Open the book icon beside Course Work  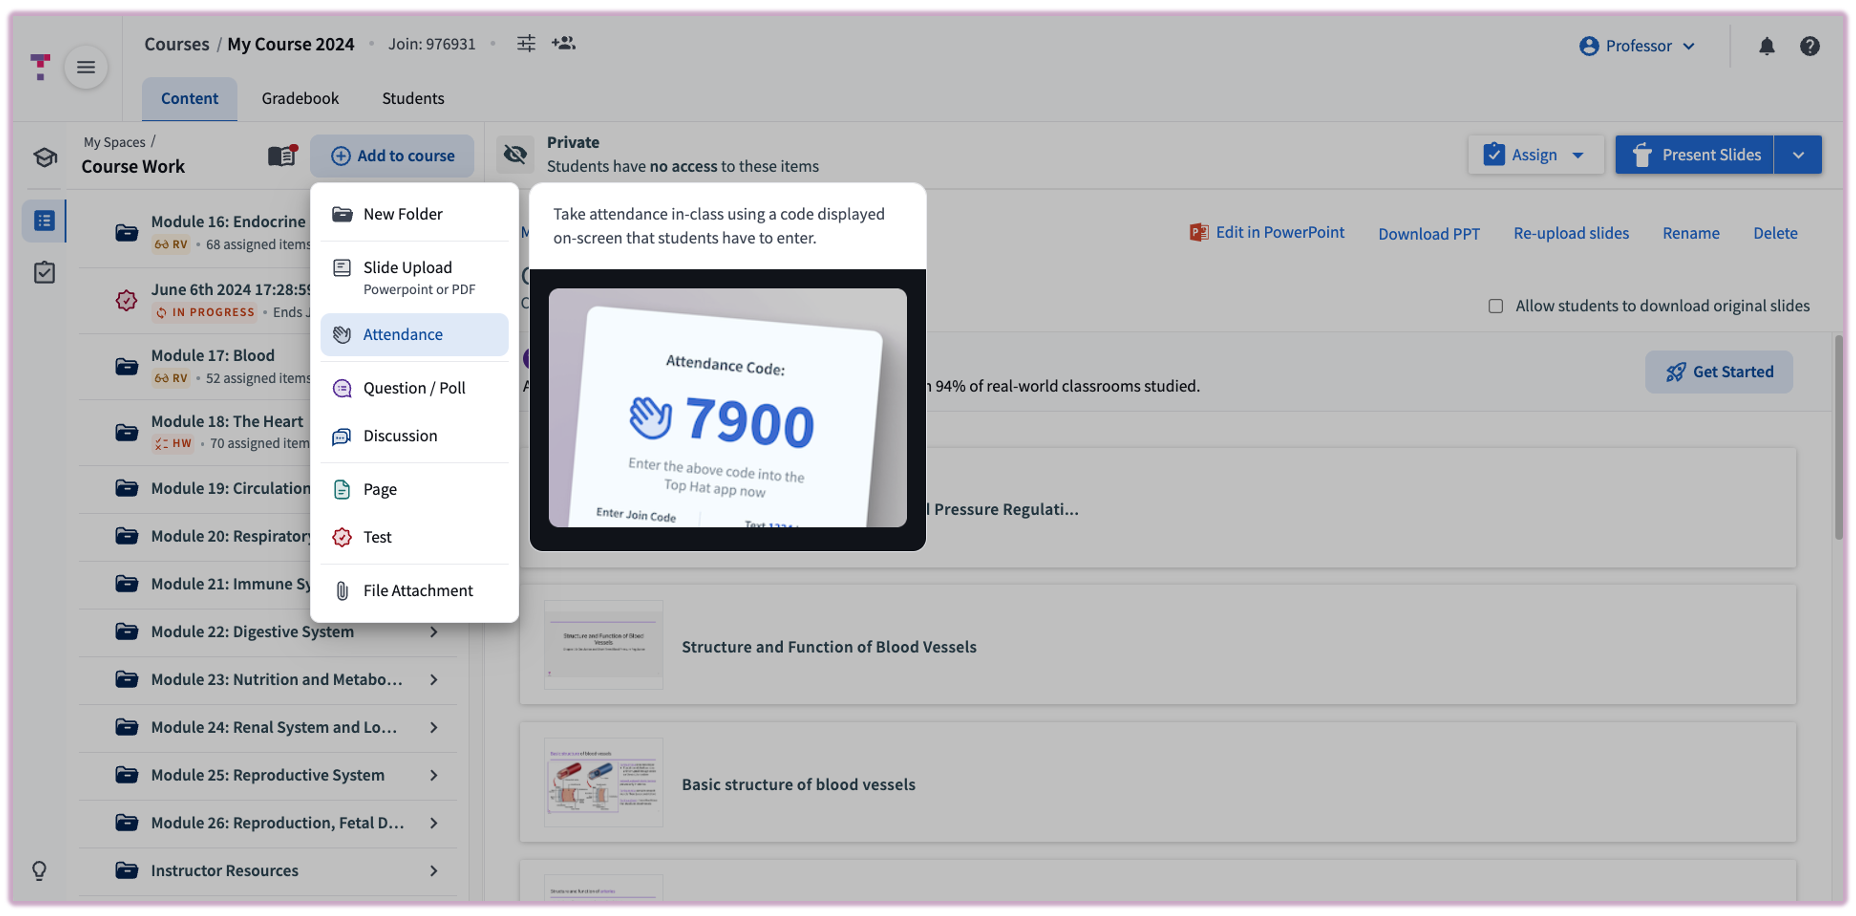pos(282,155)
